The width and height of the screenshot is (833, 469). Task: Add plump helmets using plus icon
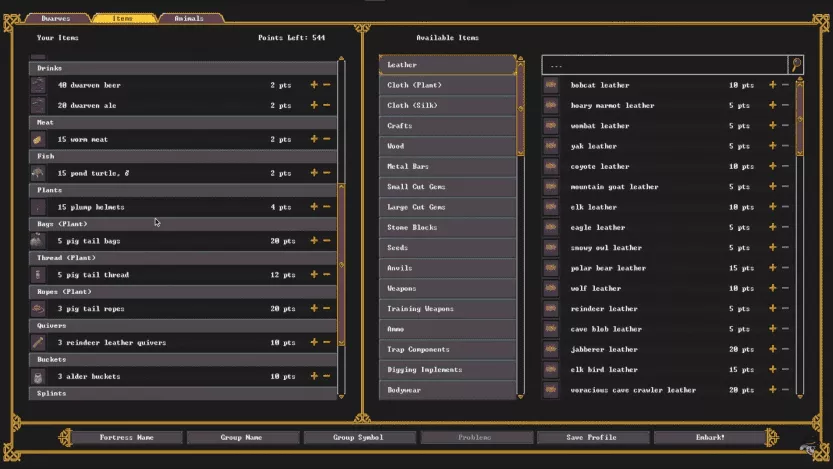click(x=314, y=207)
